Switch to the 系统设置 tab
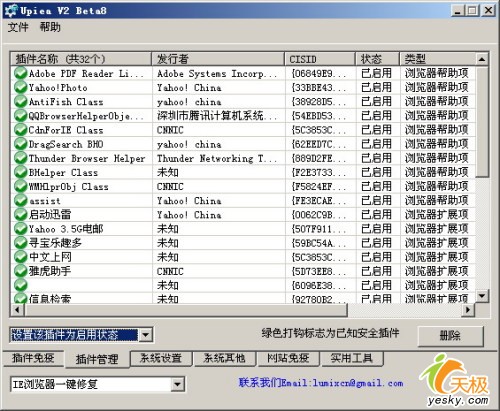 (x=161, y=359)
